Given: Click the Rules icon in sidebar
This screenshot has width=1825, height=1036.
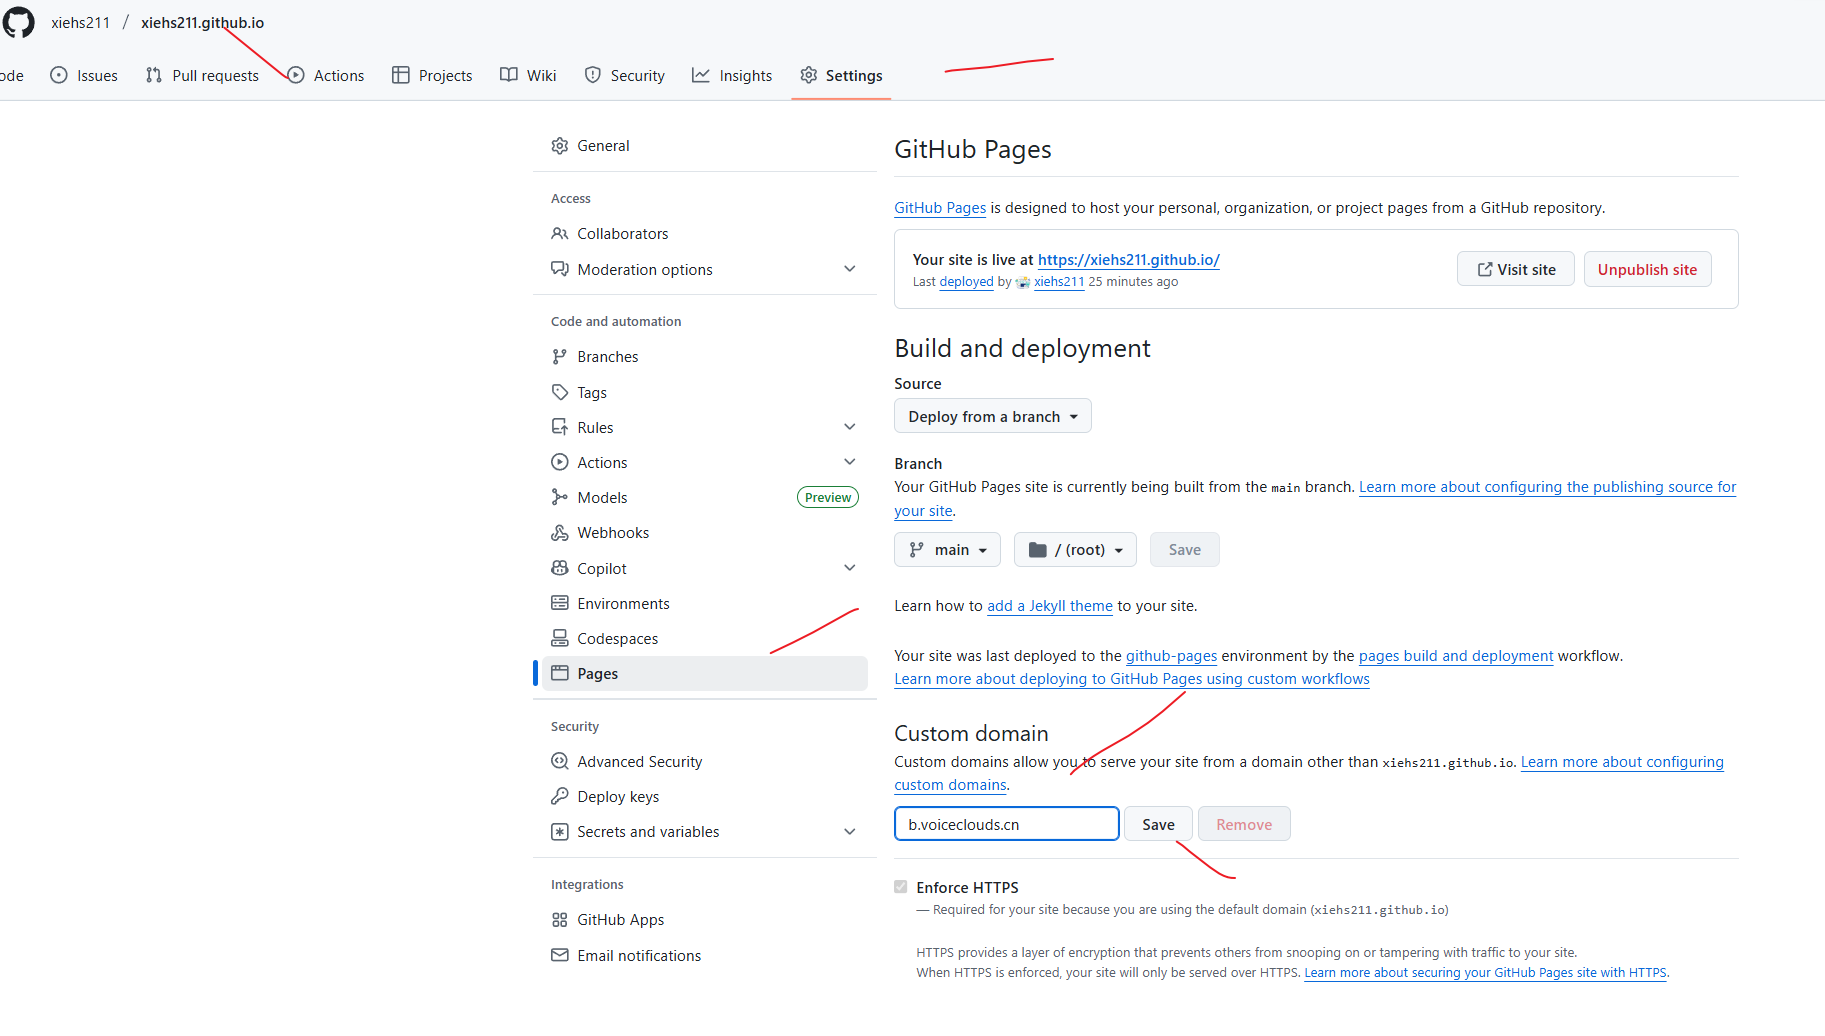Looking at the screenshot, I should pos(560,427).
